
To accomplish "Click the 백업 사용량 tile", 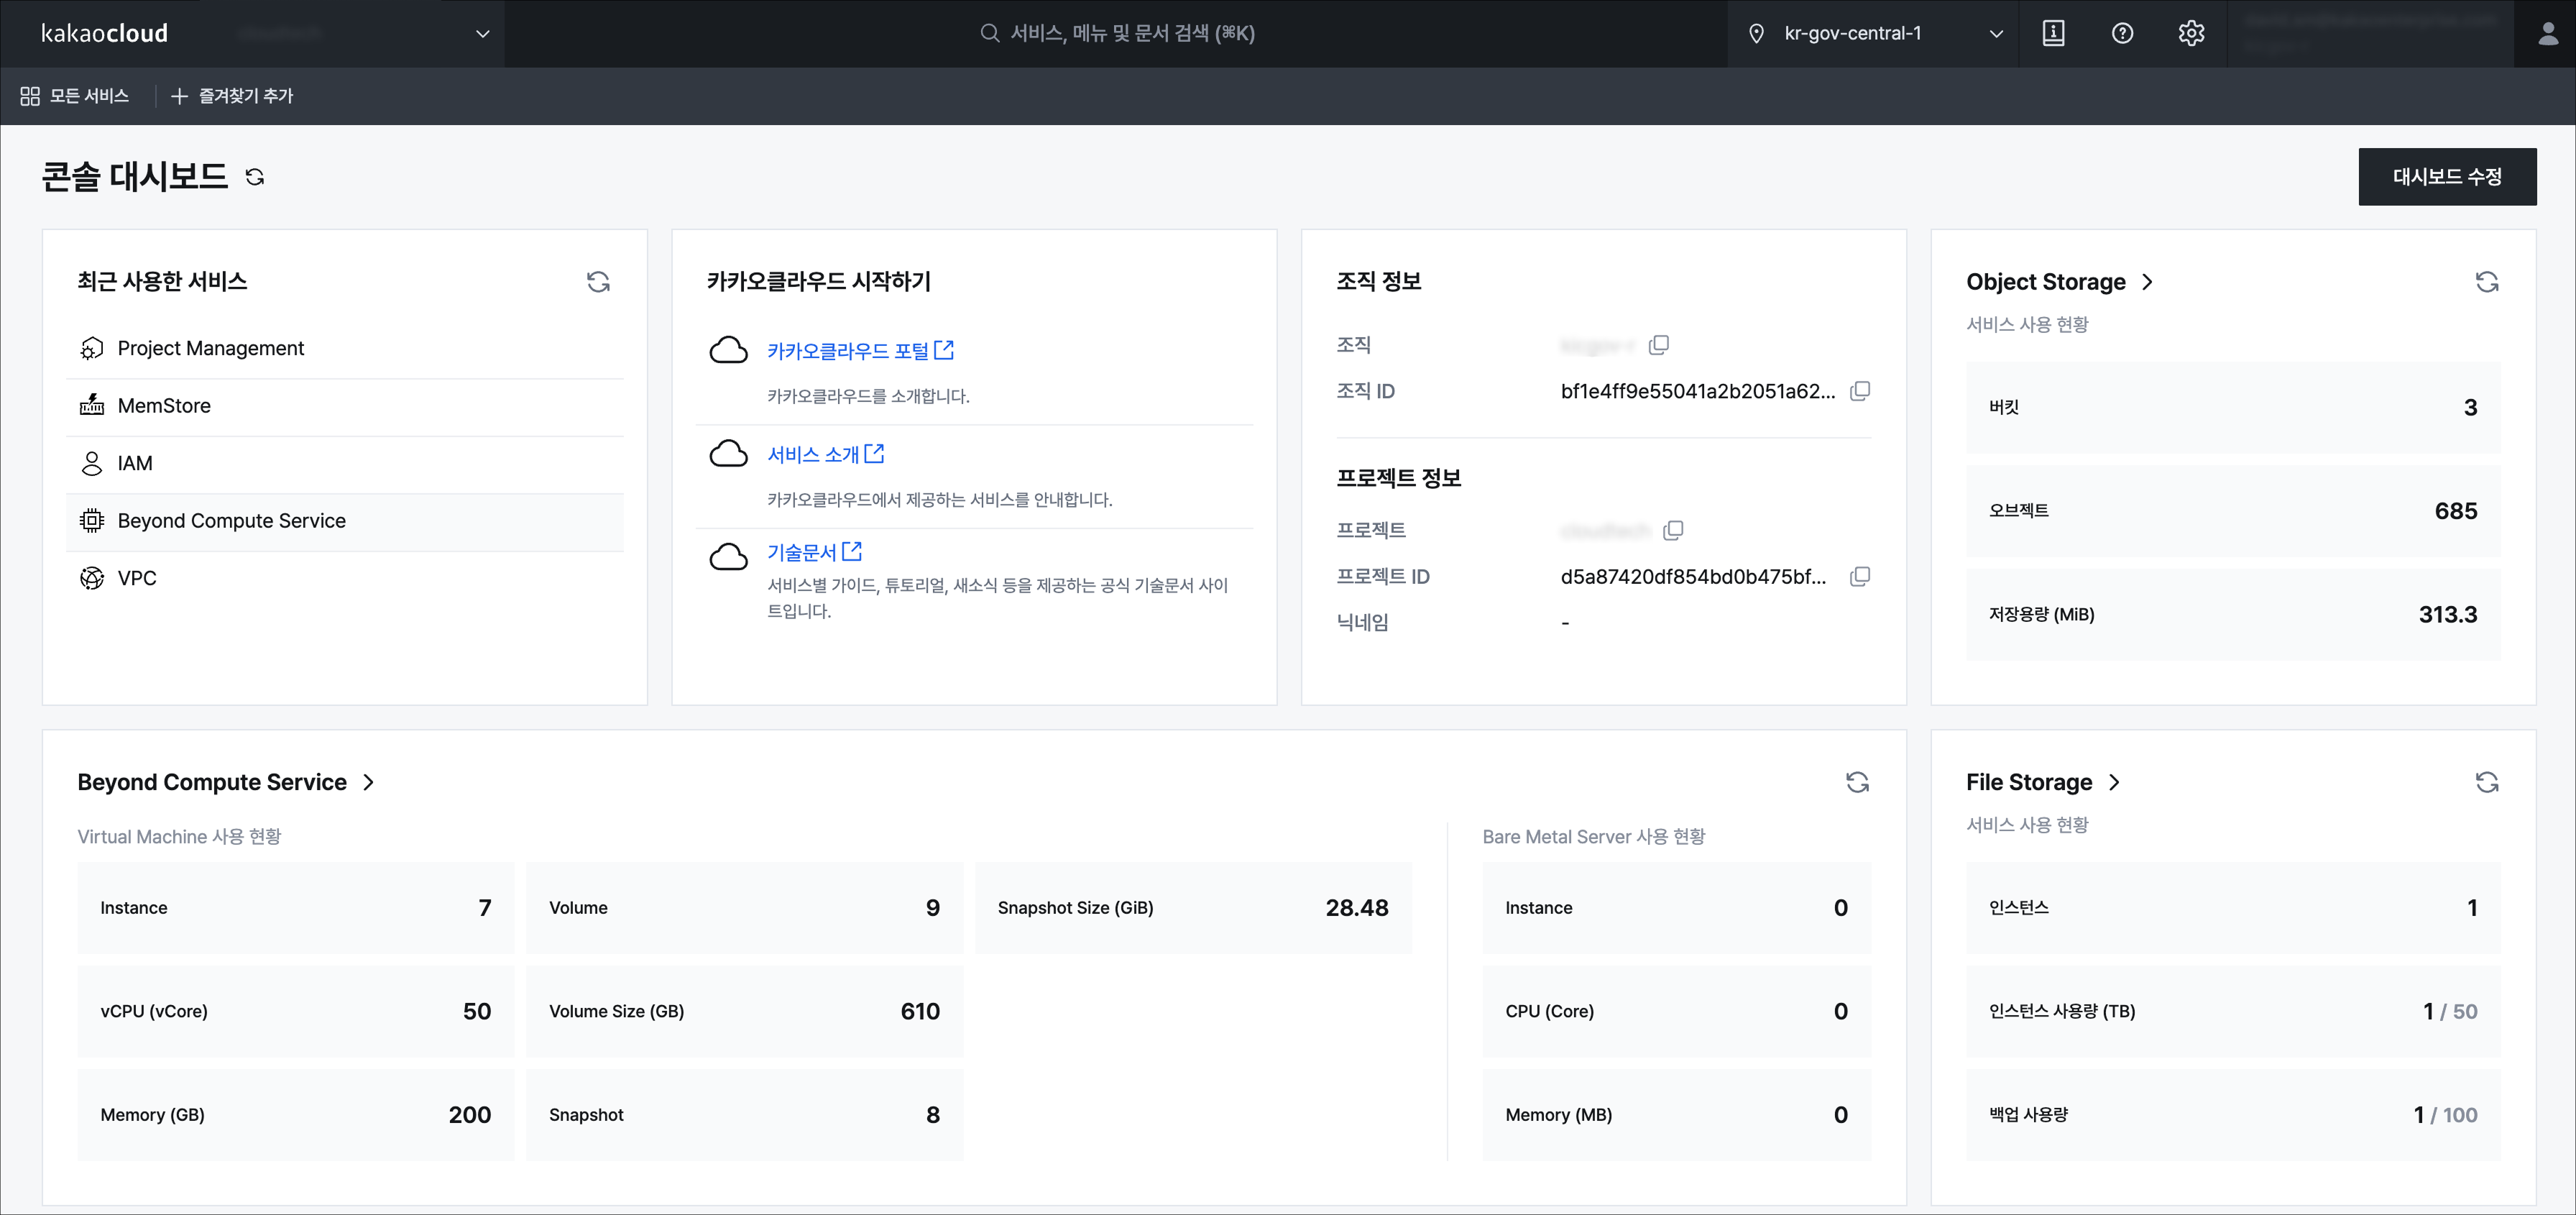I will 2233,1115.
